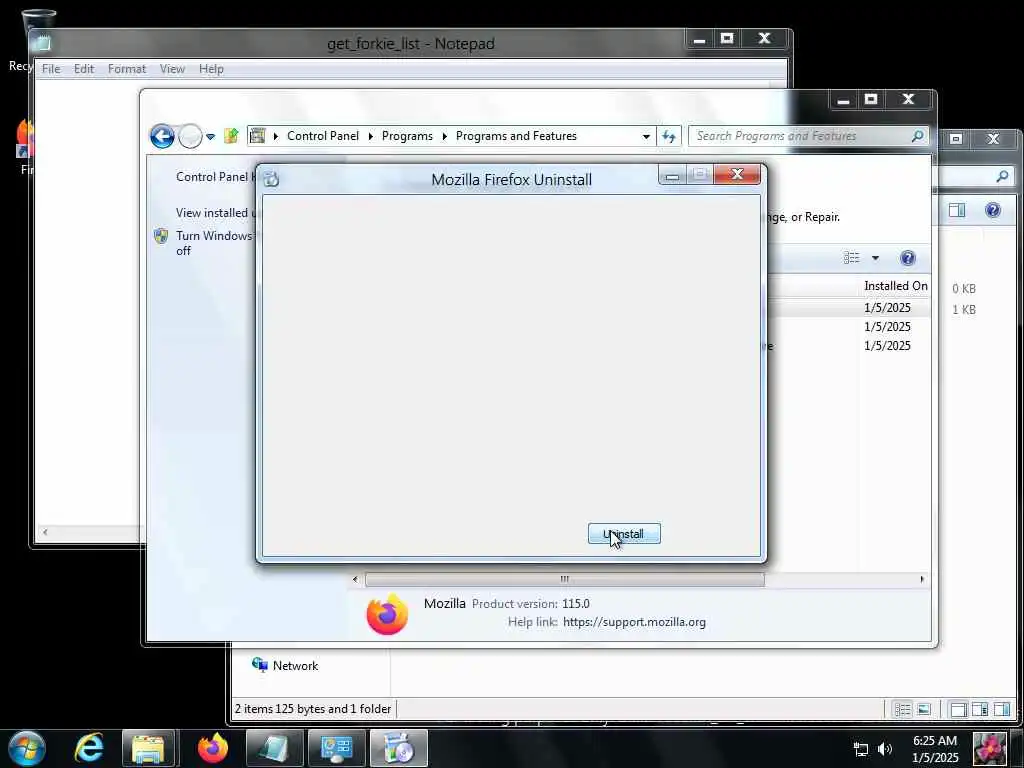The height and width of the screenshot is (768, 1024).
Task: Sort by the Installed On column header
Action: 895,285
